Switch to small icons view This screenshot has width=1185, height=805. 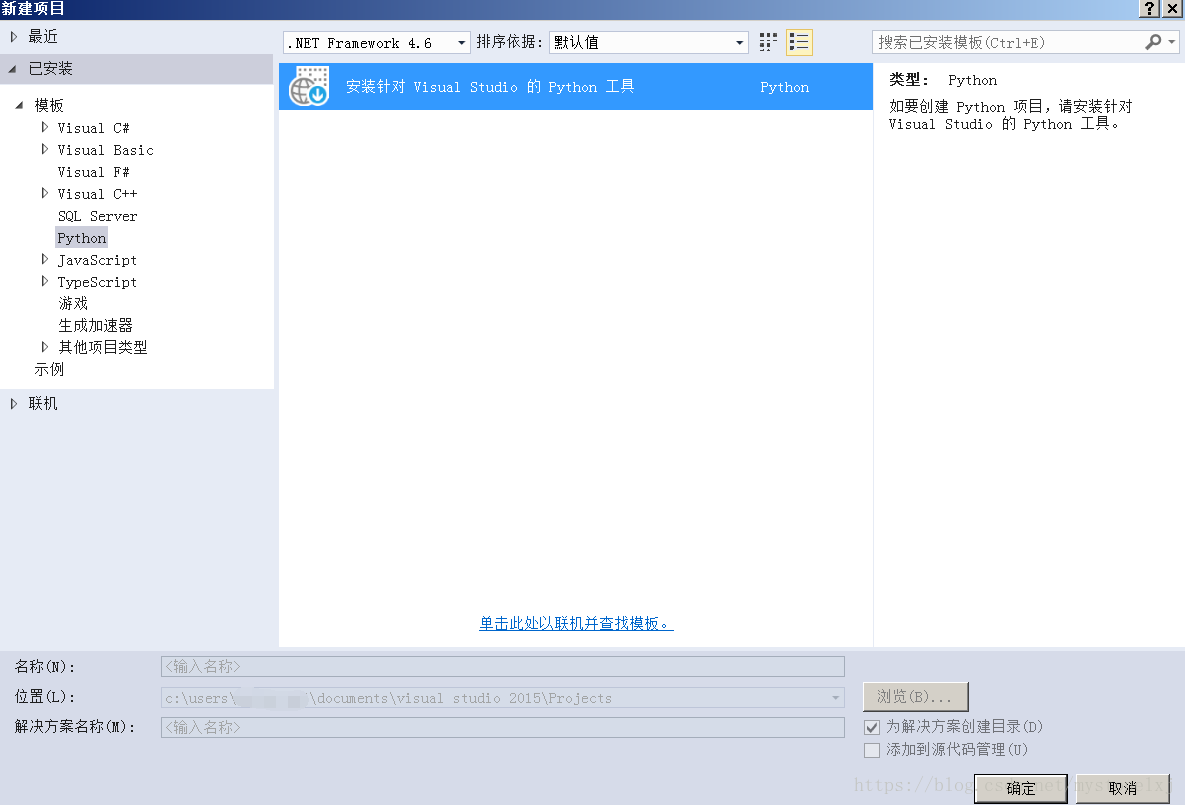pyautogui.click(x=768, y=42)
